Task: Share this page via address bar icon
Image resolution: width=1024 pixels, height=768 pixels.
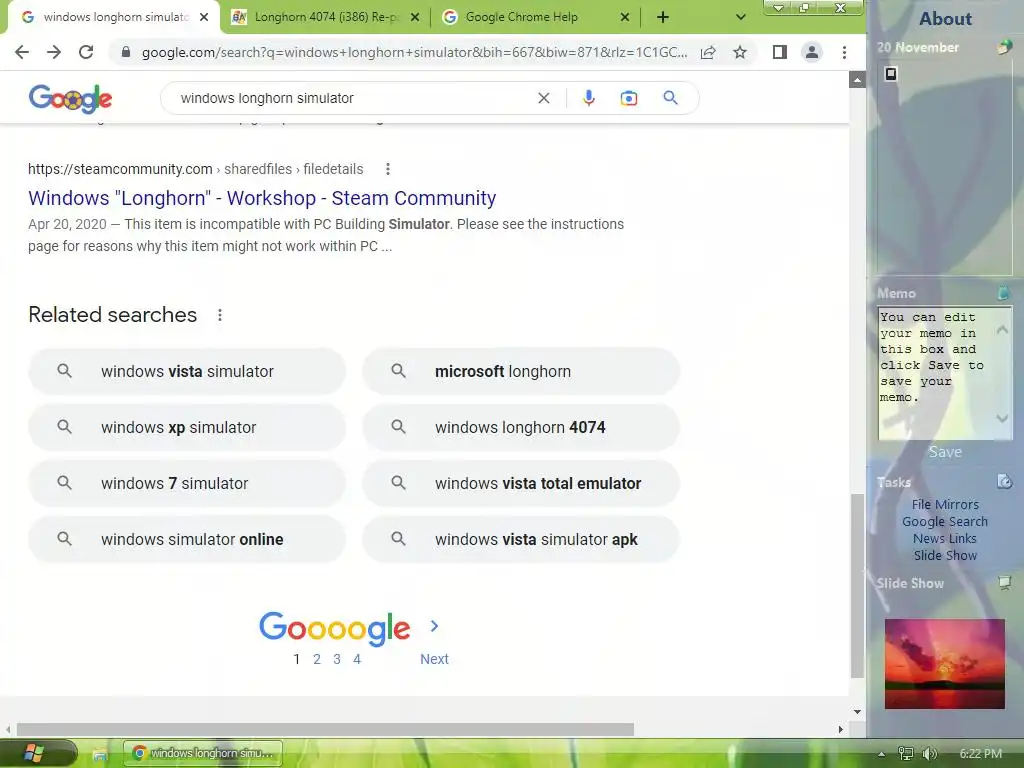Action: [708, 52]
